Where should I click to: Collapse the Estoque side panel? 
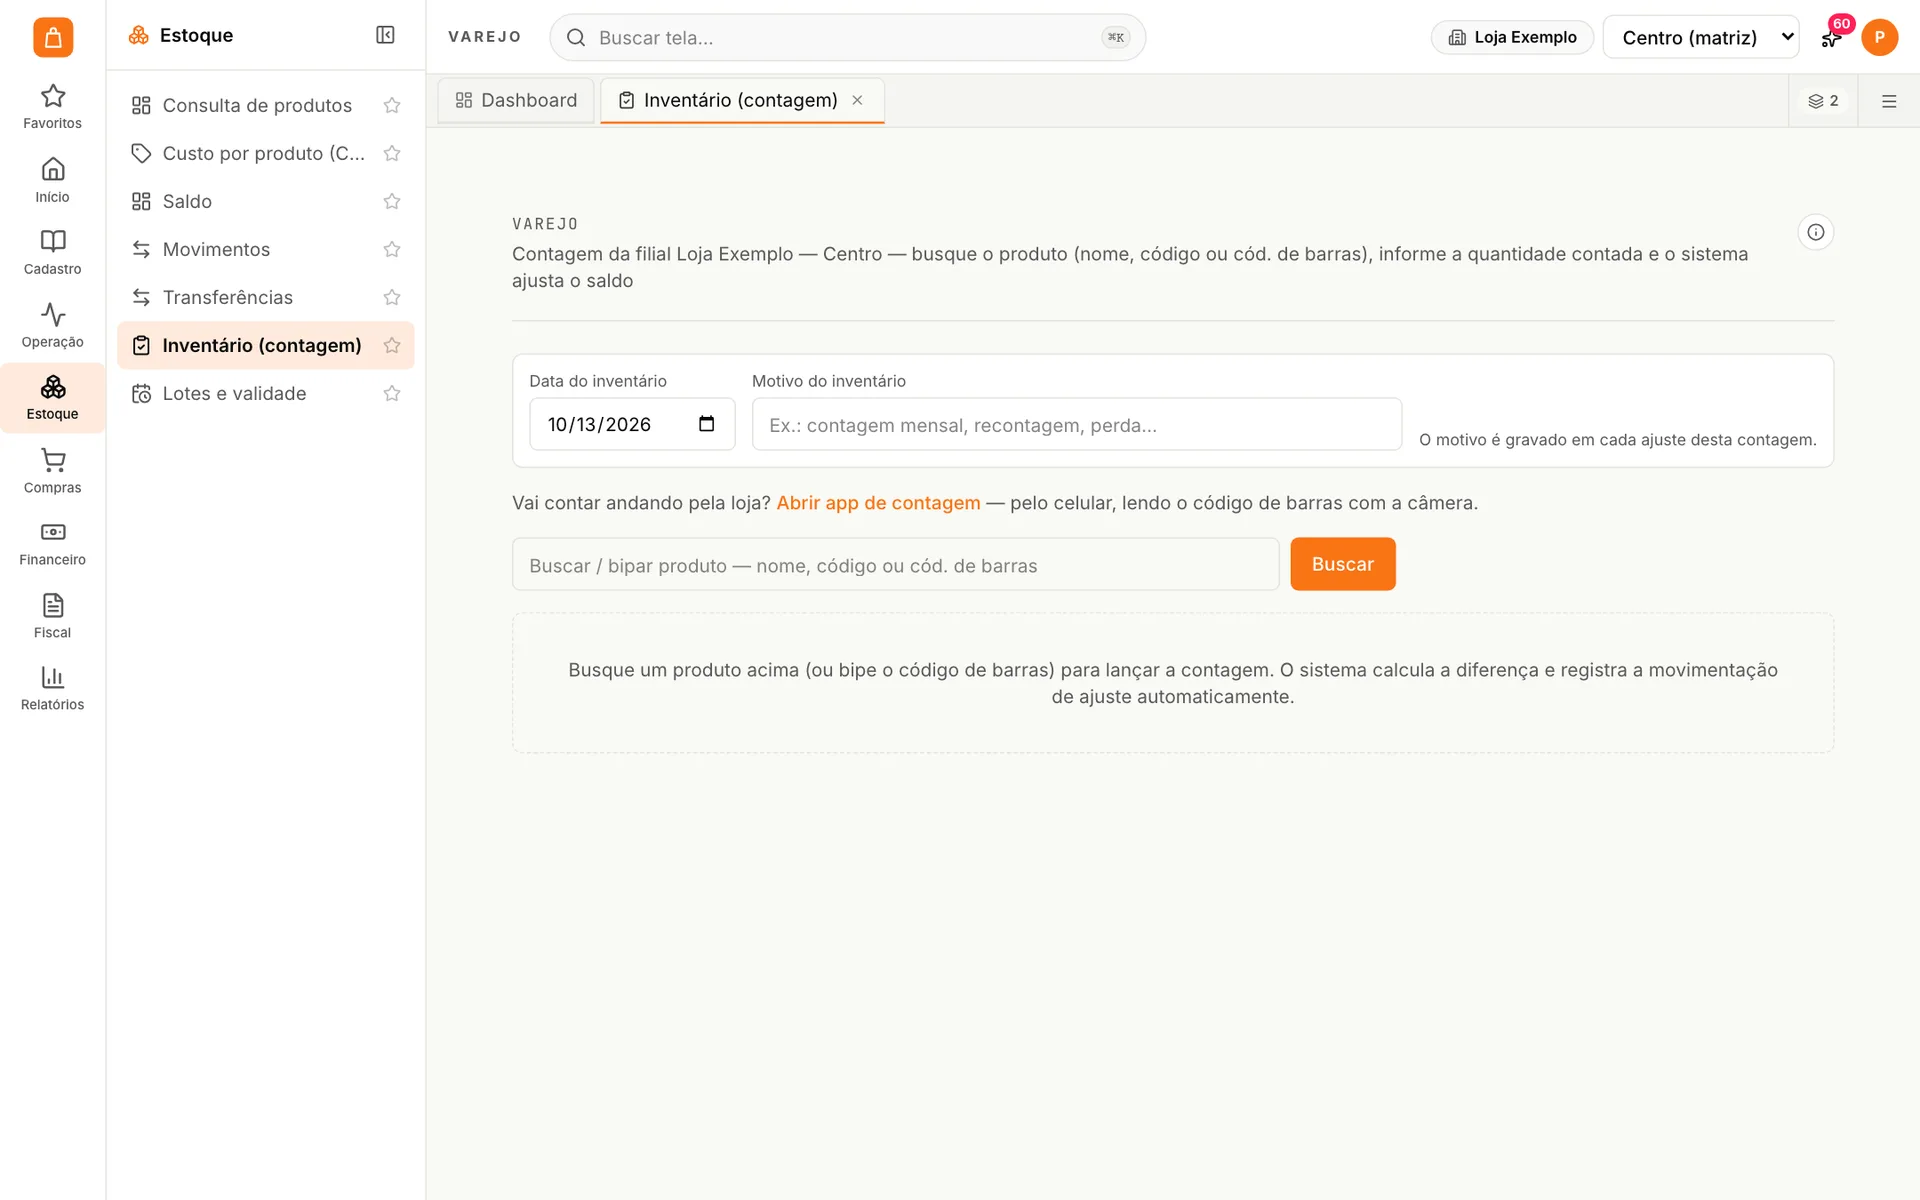[385, 35]
